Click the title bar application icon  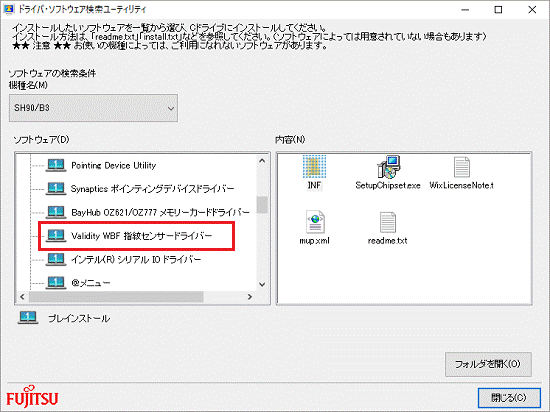pyautogui.click(x=8, y=9)
